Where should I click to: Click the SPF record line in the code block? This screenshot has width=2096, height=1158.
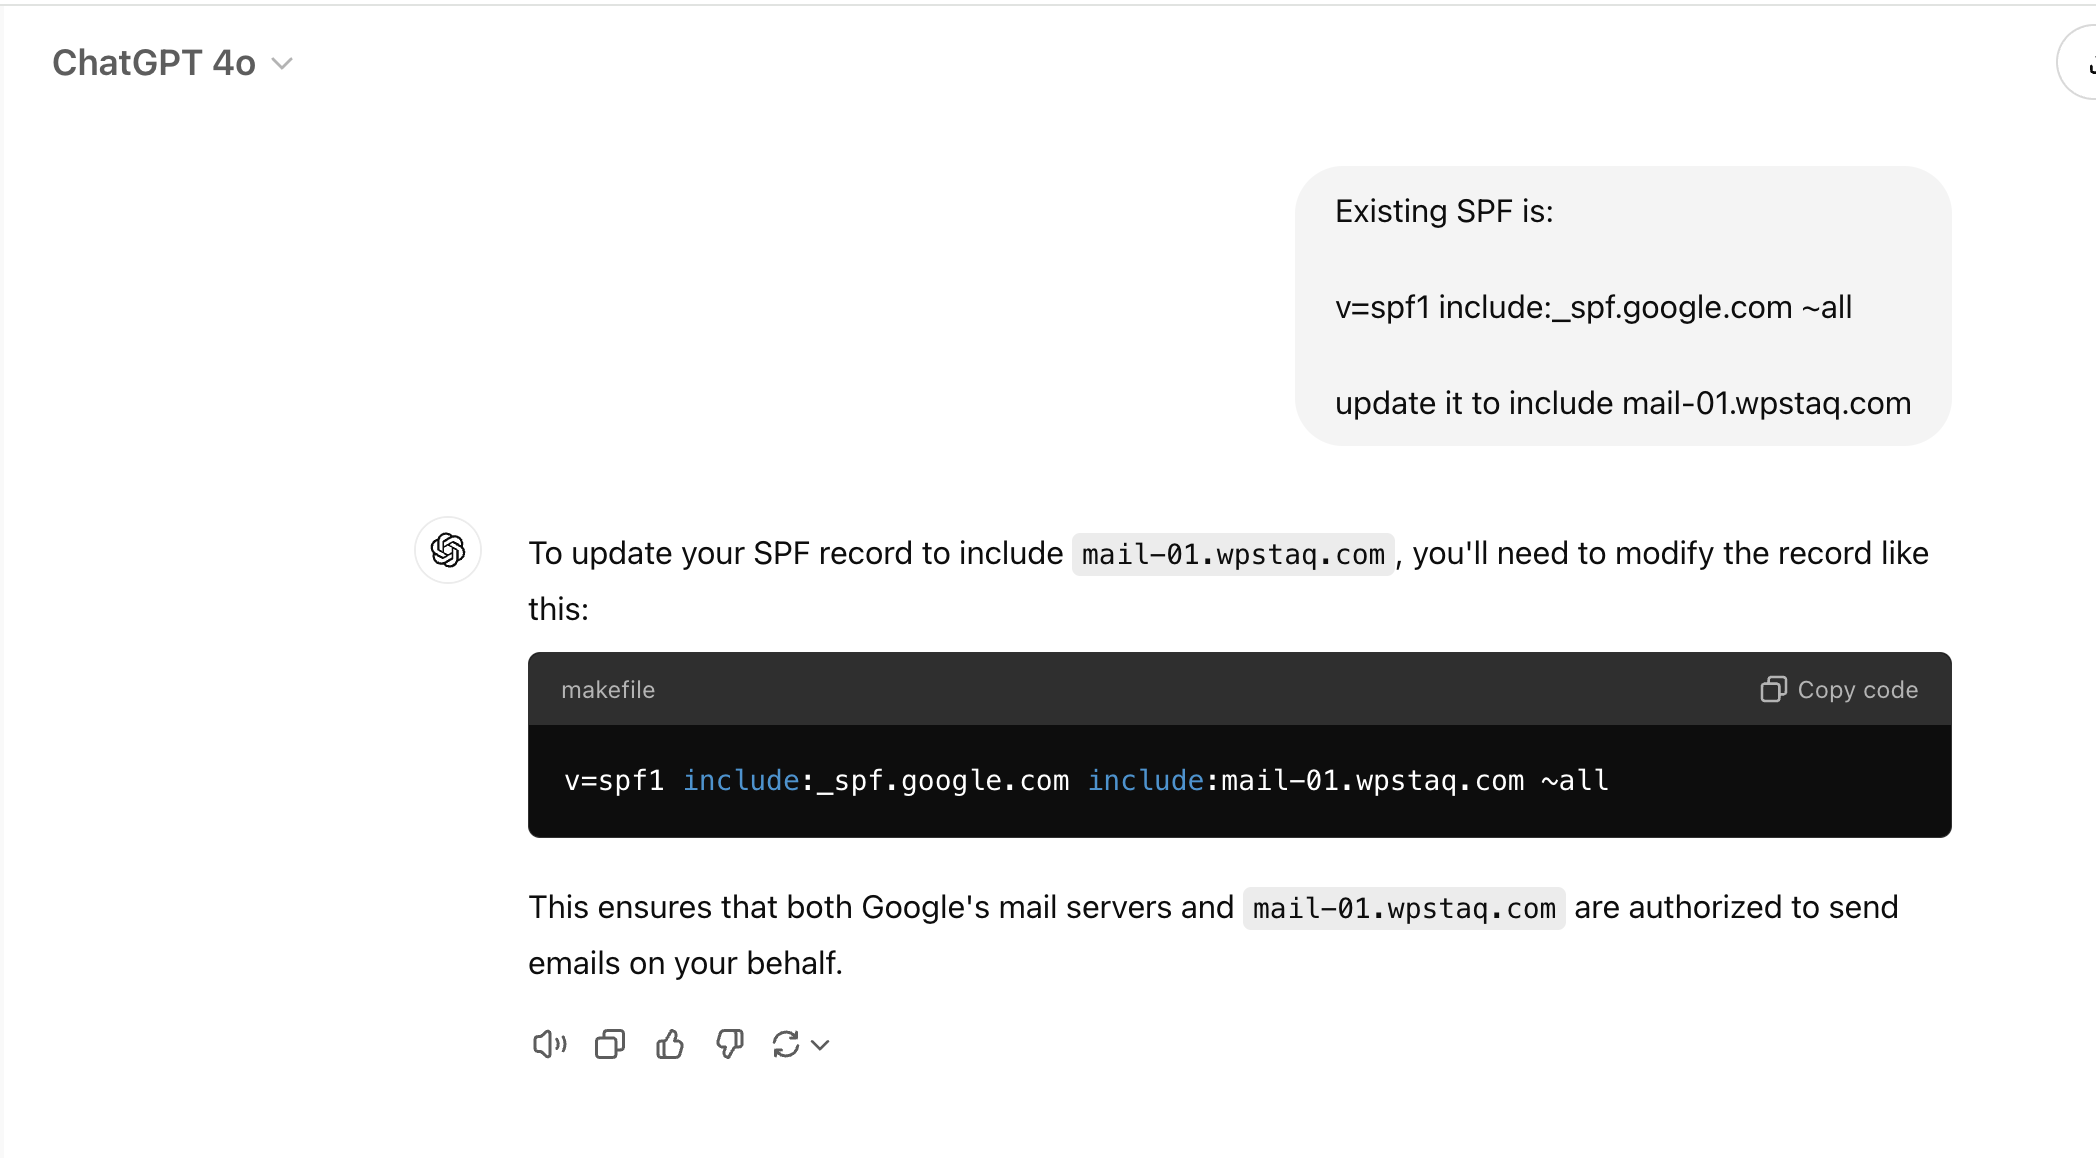[x=1086, y=781]
